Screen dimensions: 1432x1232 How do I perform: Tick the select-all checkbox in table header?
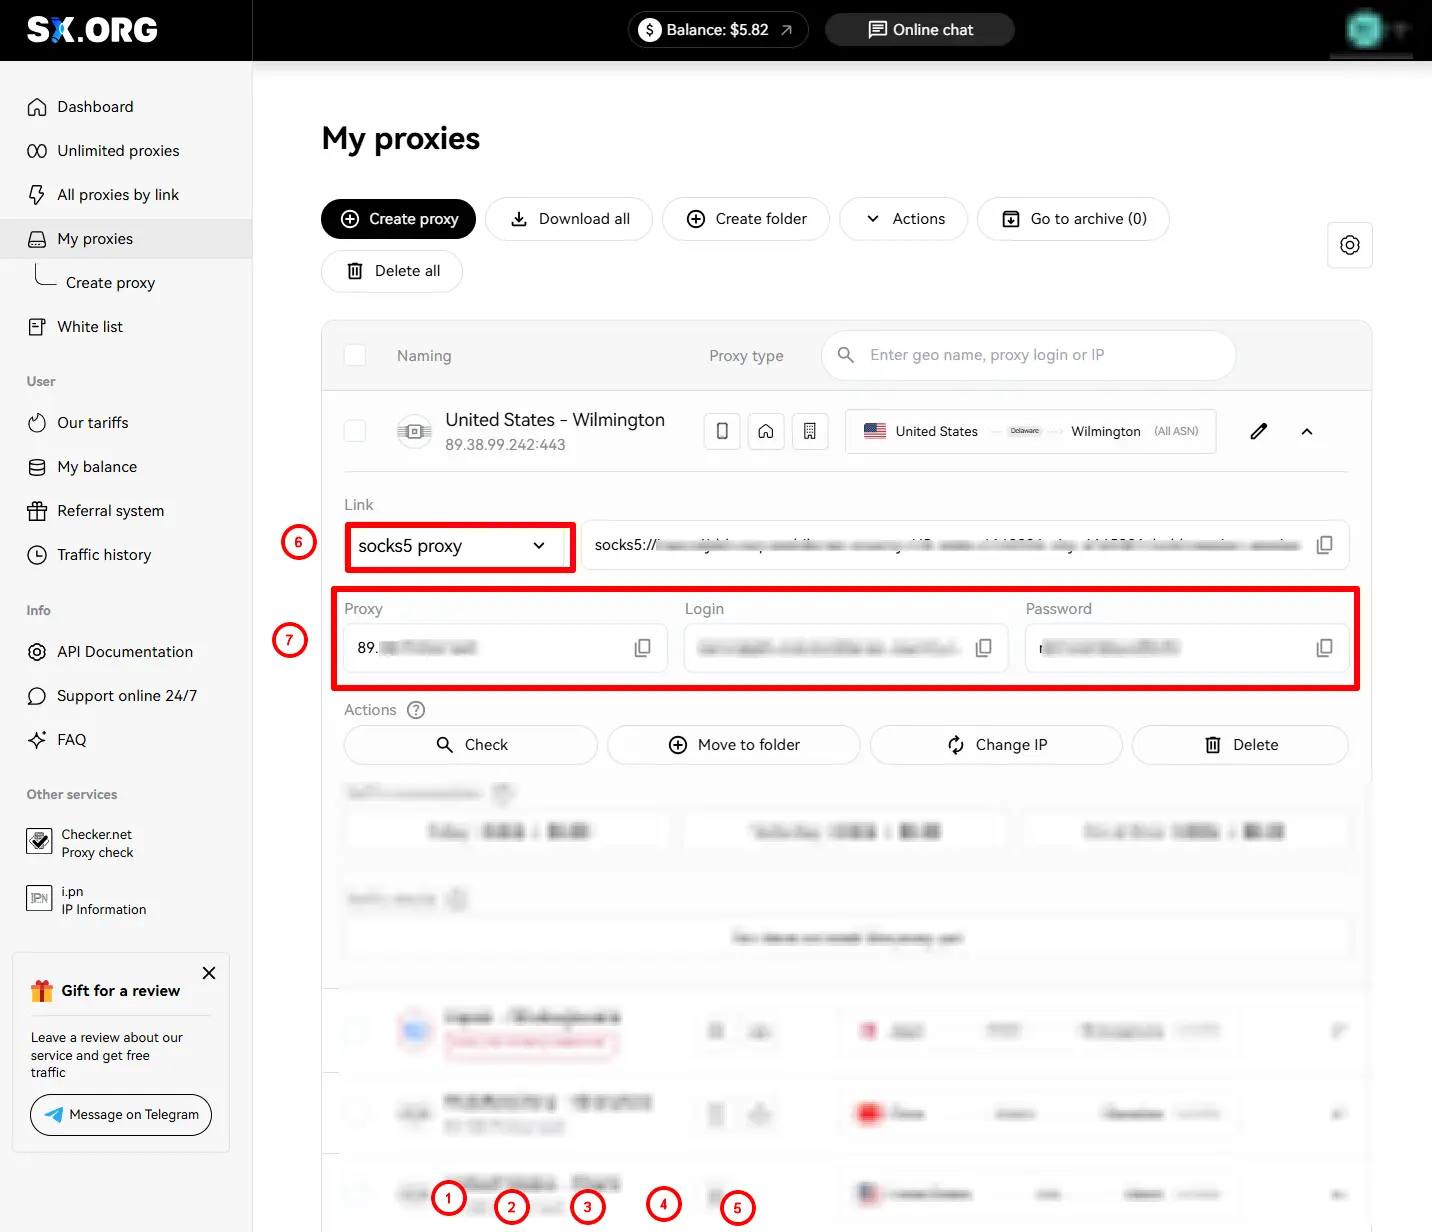pos(355,355)
